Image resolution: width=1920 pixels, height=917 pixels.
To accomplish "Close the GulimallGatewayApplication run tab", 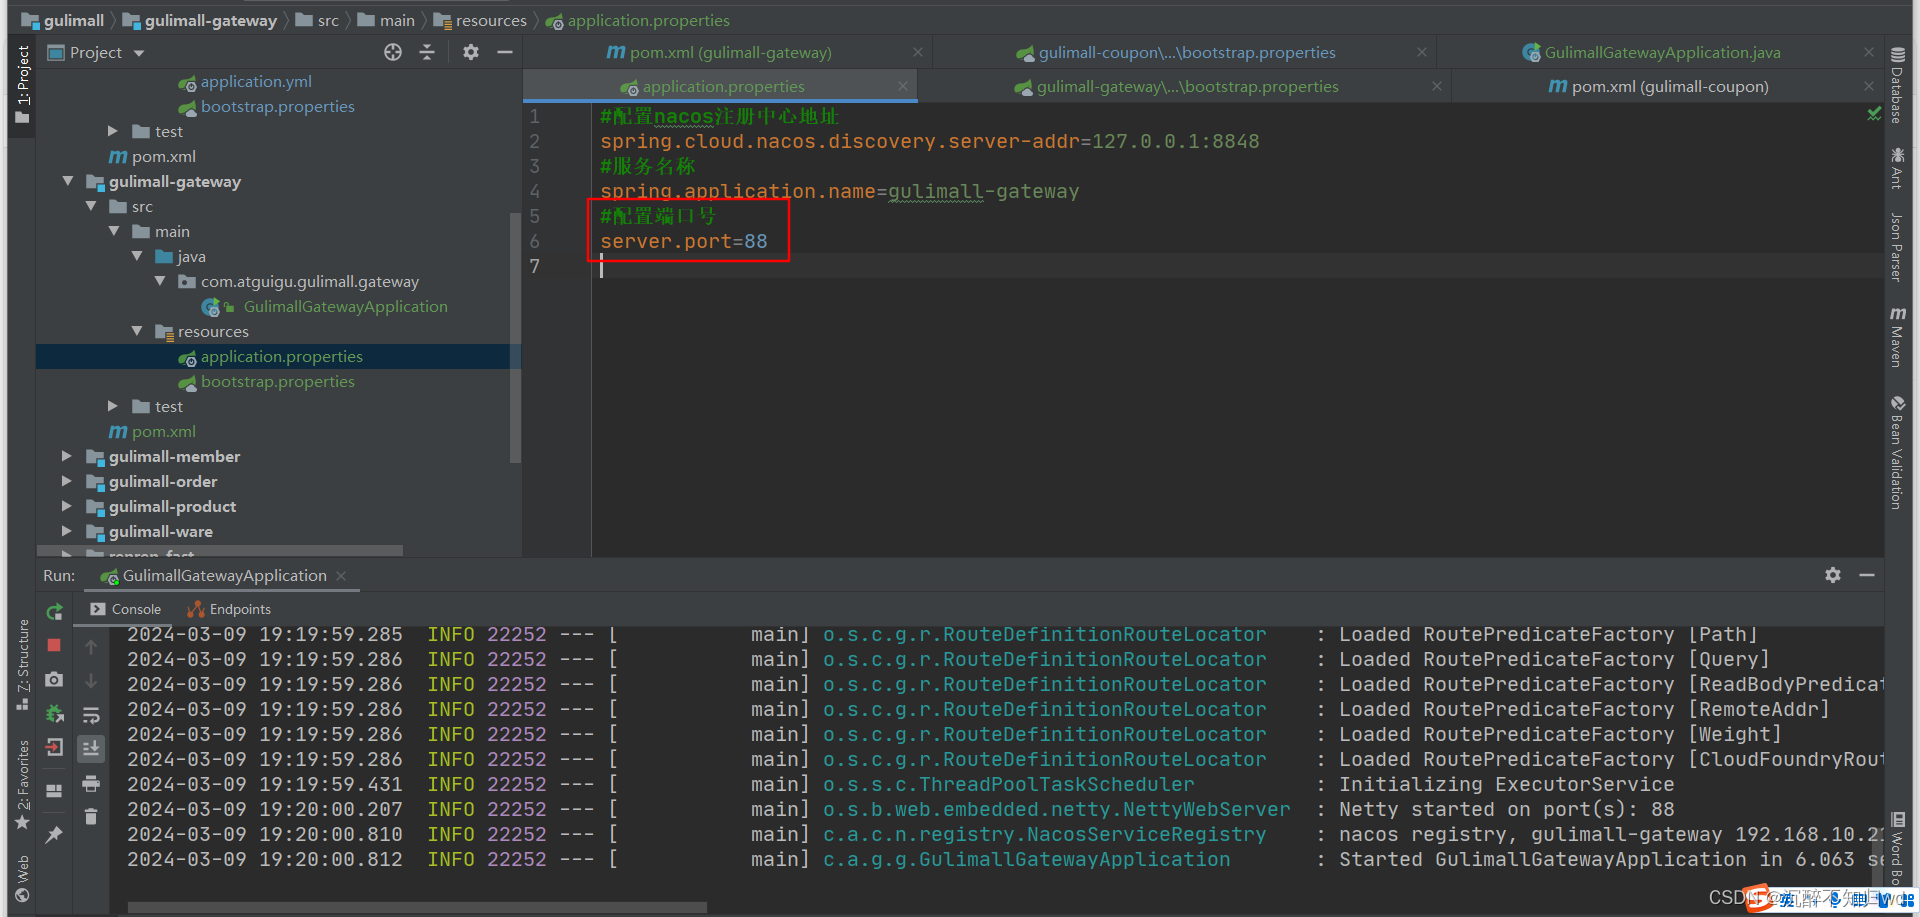I will 341,575.
